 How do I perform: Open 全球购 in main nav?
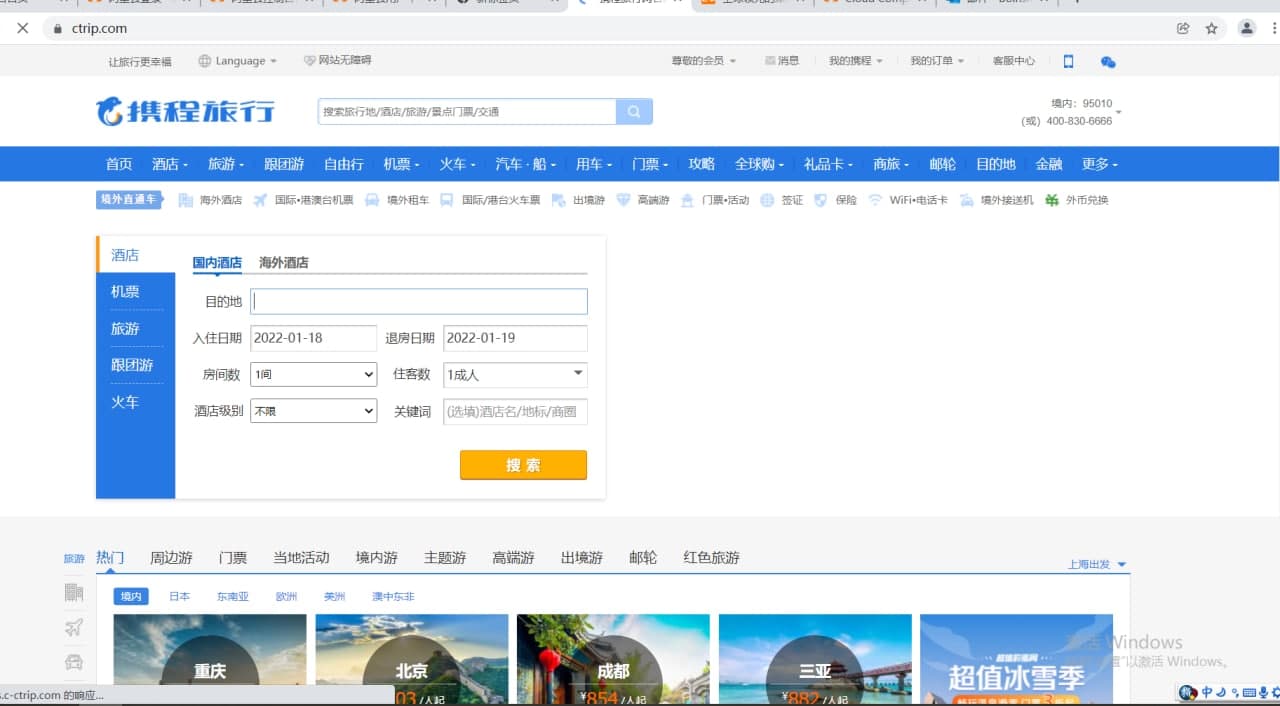[x=760, y=164]
